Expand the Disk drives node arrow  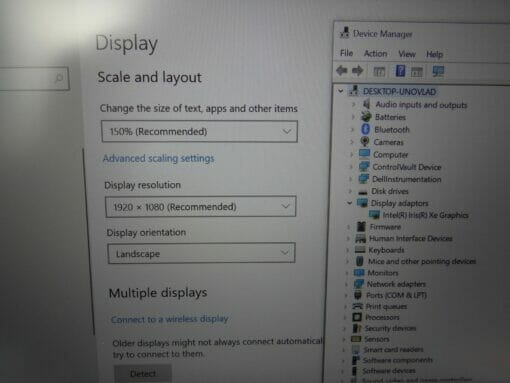pos(350,191)
